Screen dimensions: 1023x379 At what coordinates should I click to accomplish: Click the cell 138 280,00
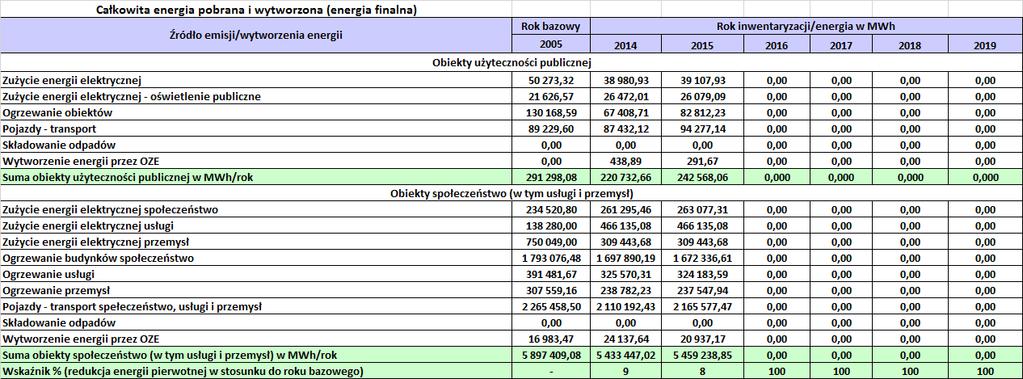coord(551,226)
